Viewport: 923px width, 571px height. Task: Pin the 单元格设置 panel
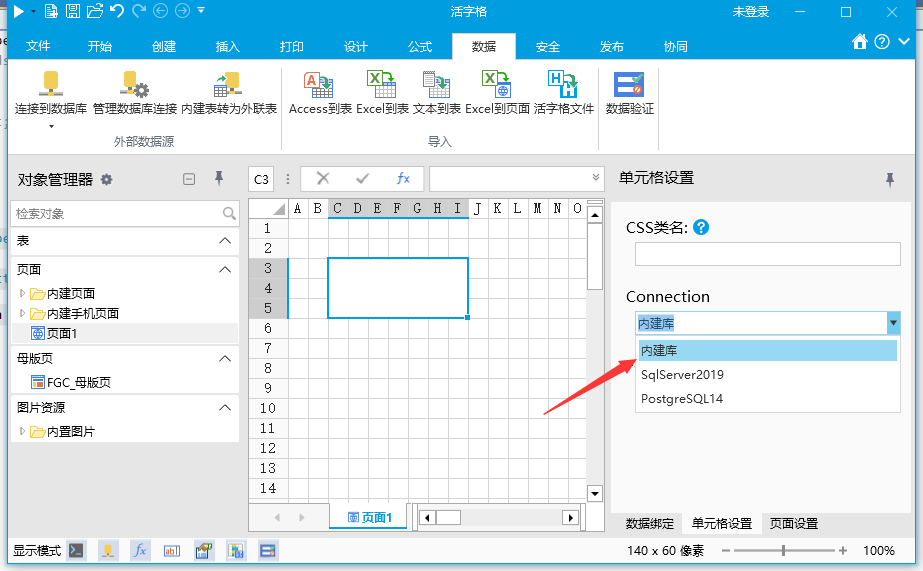[890, 180]
